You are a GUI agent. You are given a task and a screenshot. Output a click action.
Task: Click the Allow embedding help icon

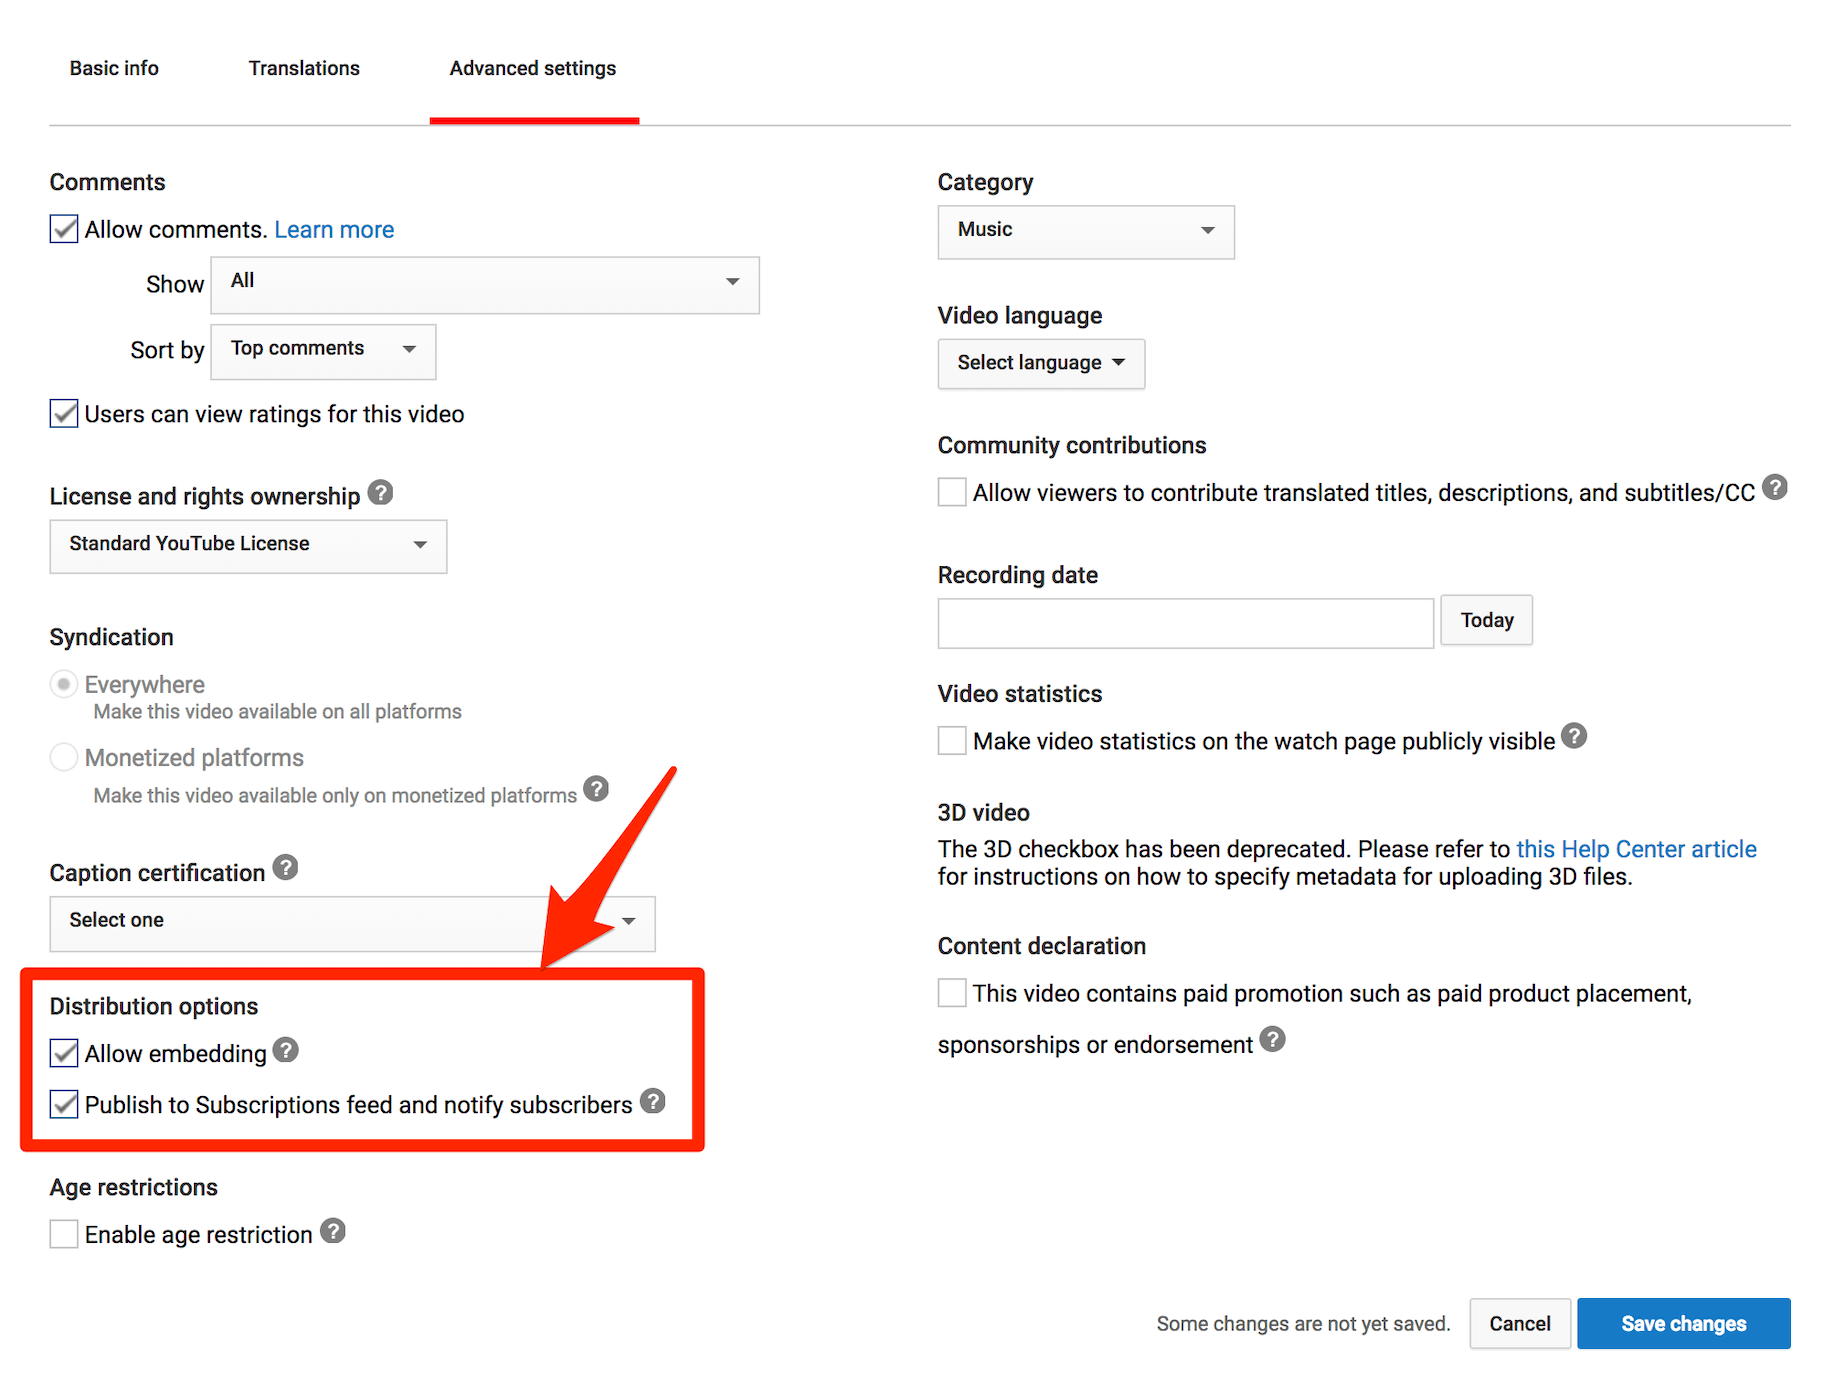(285, 1050)
